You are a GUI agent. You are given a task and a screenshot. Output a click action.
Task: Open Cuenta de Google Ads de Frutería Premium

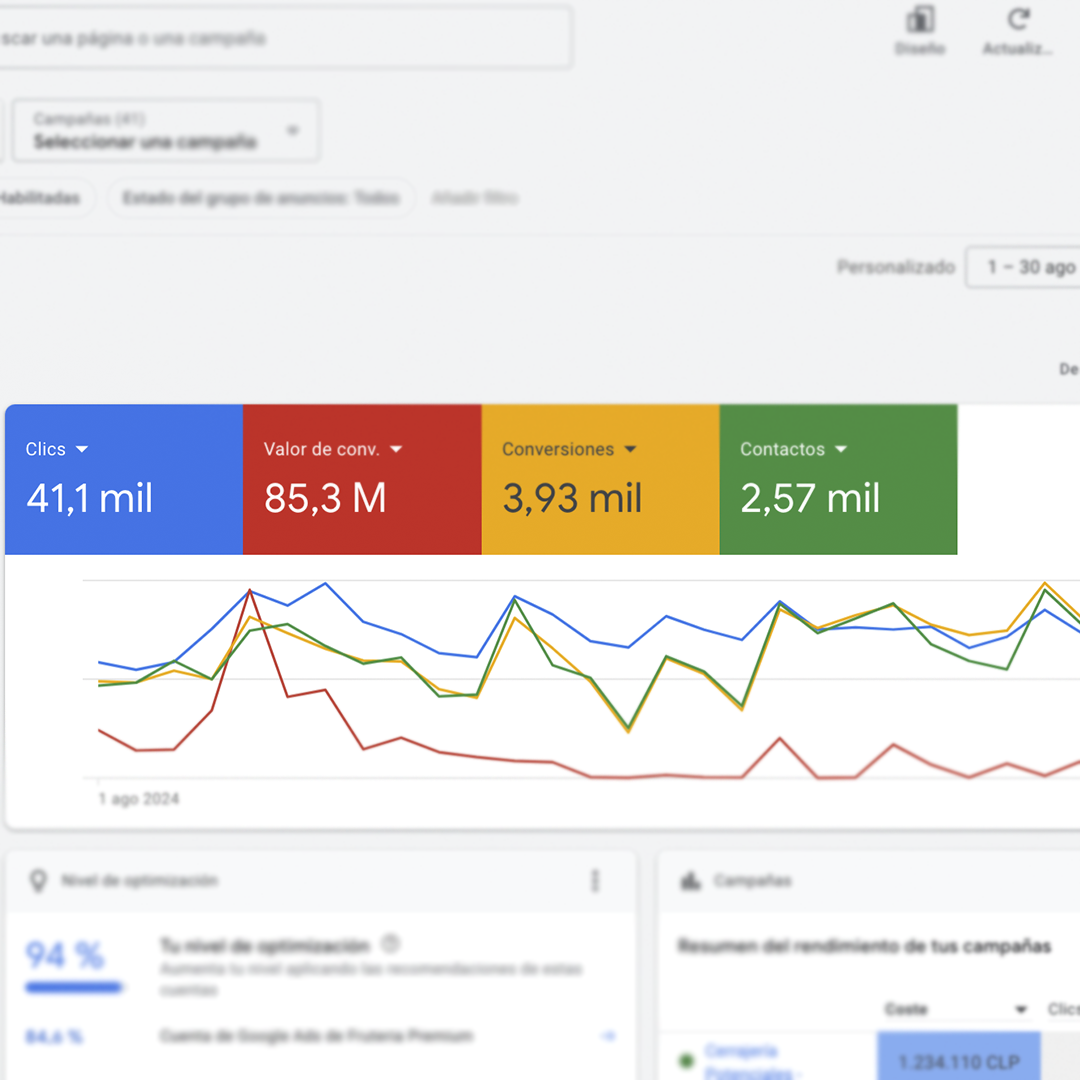tap(316, 1036)
